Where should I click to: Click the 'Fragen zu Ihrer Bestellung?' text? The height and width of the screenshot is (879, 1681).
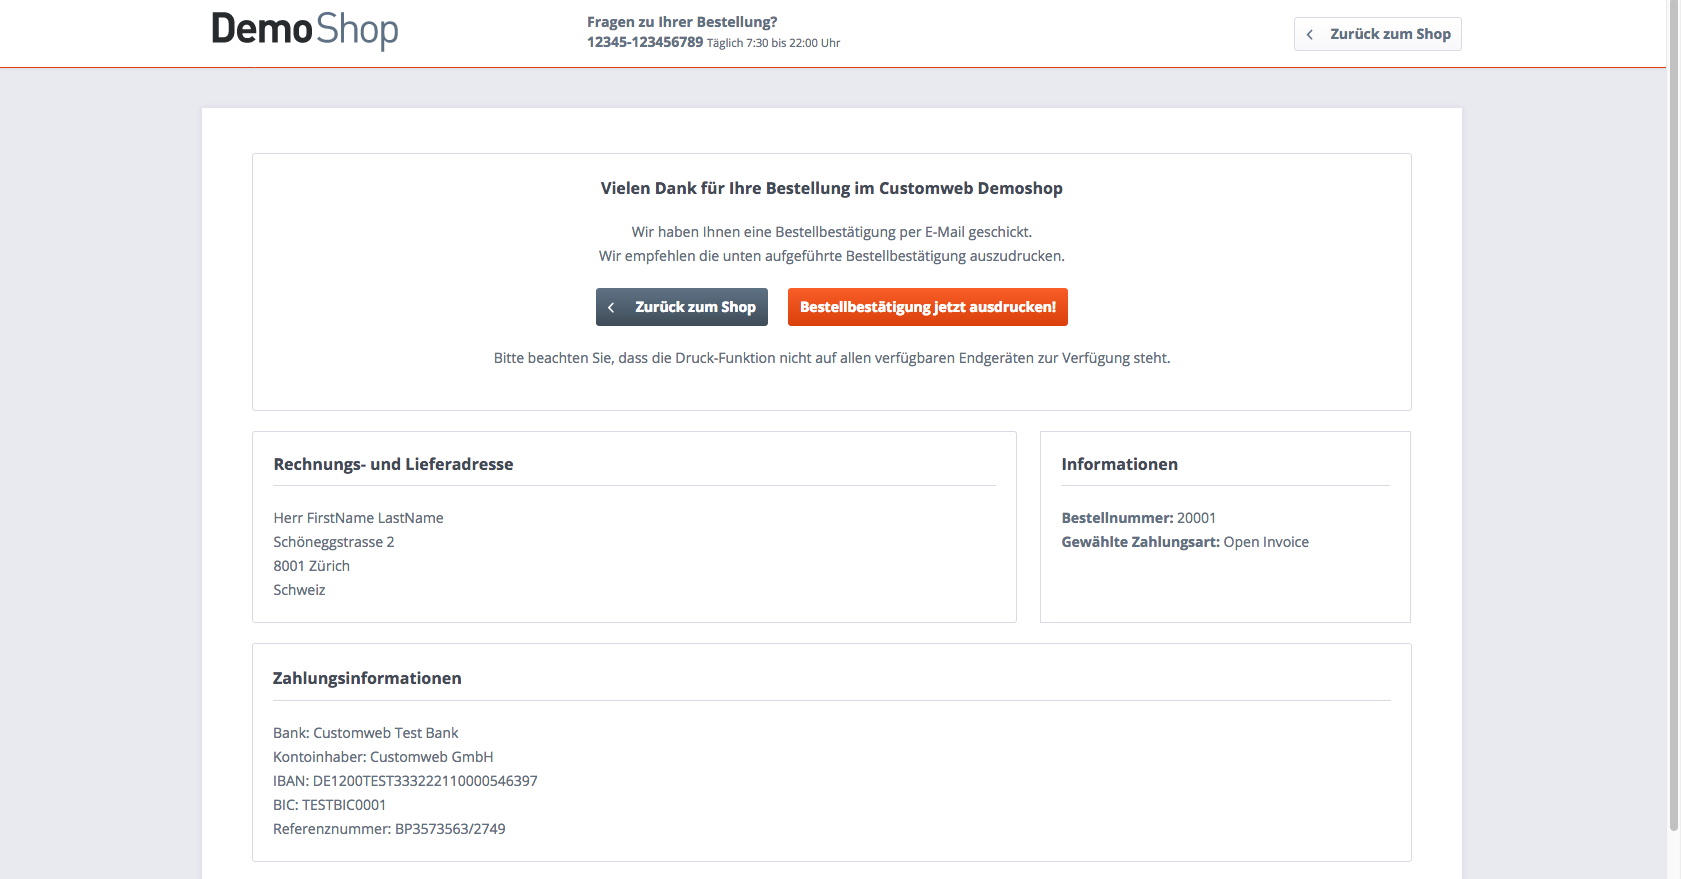coord(682,22)
